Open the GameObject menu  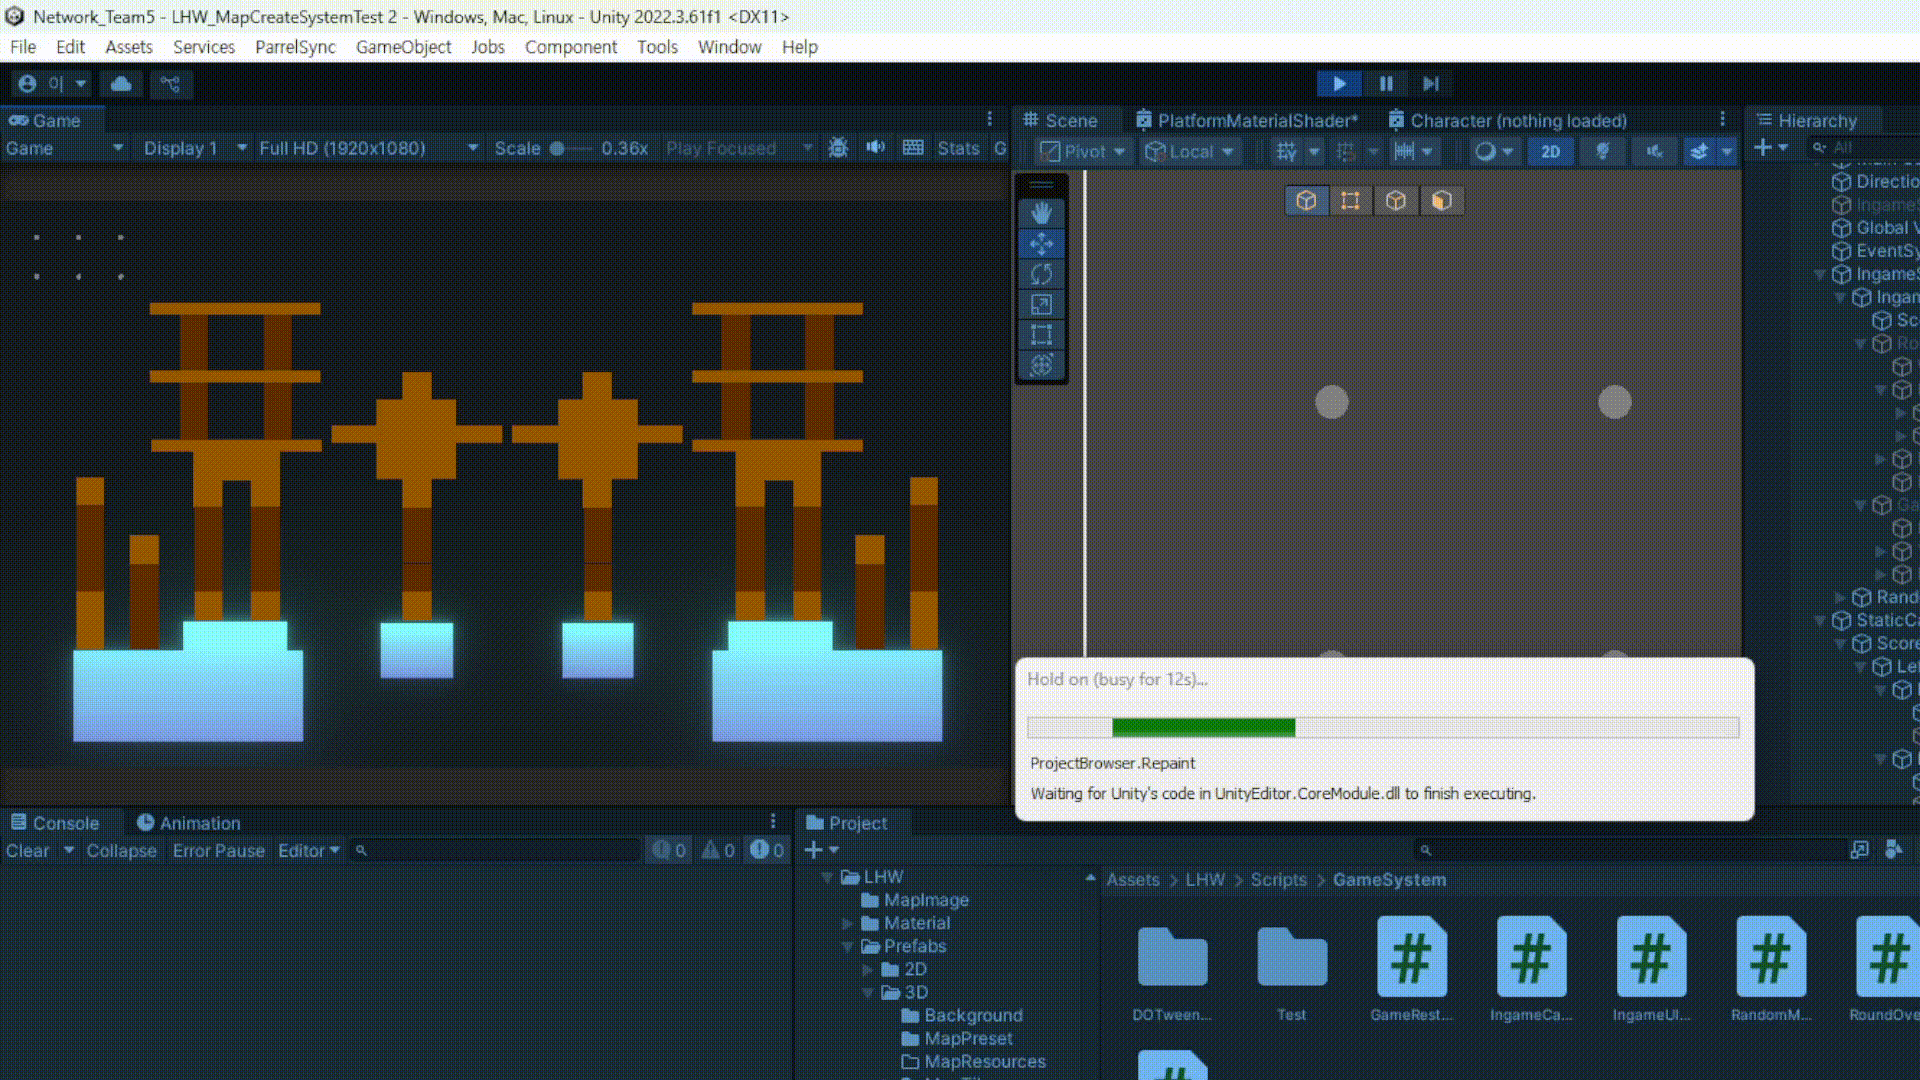403,47
